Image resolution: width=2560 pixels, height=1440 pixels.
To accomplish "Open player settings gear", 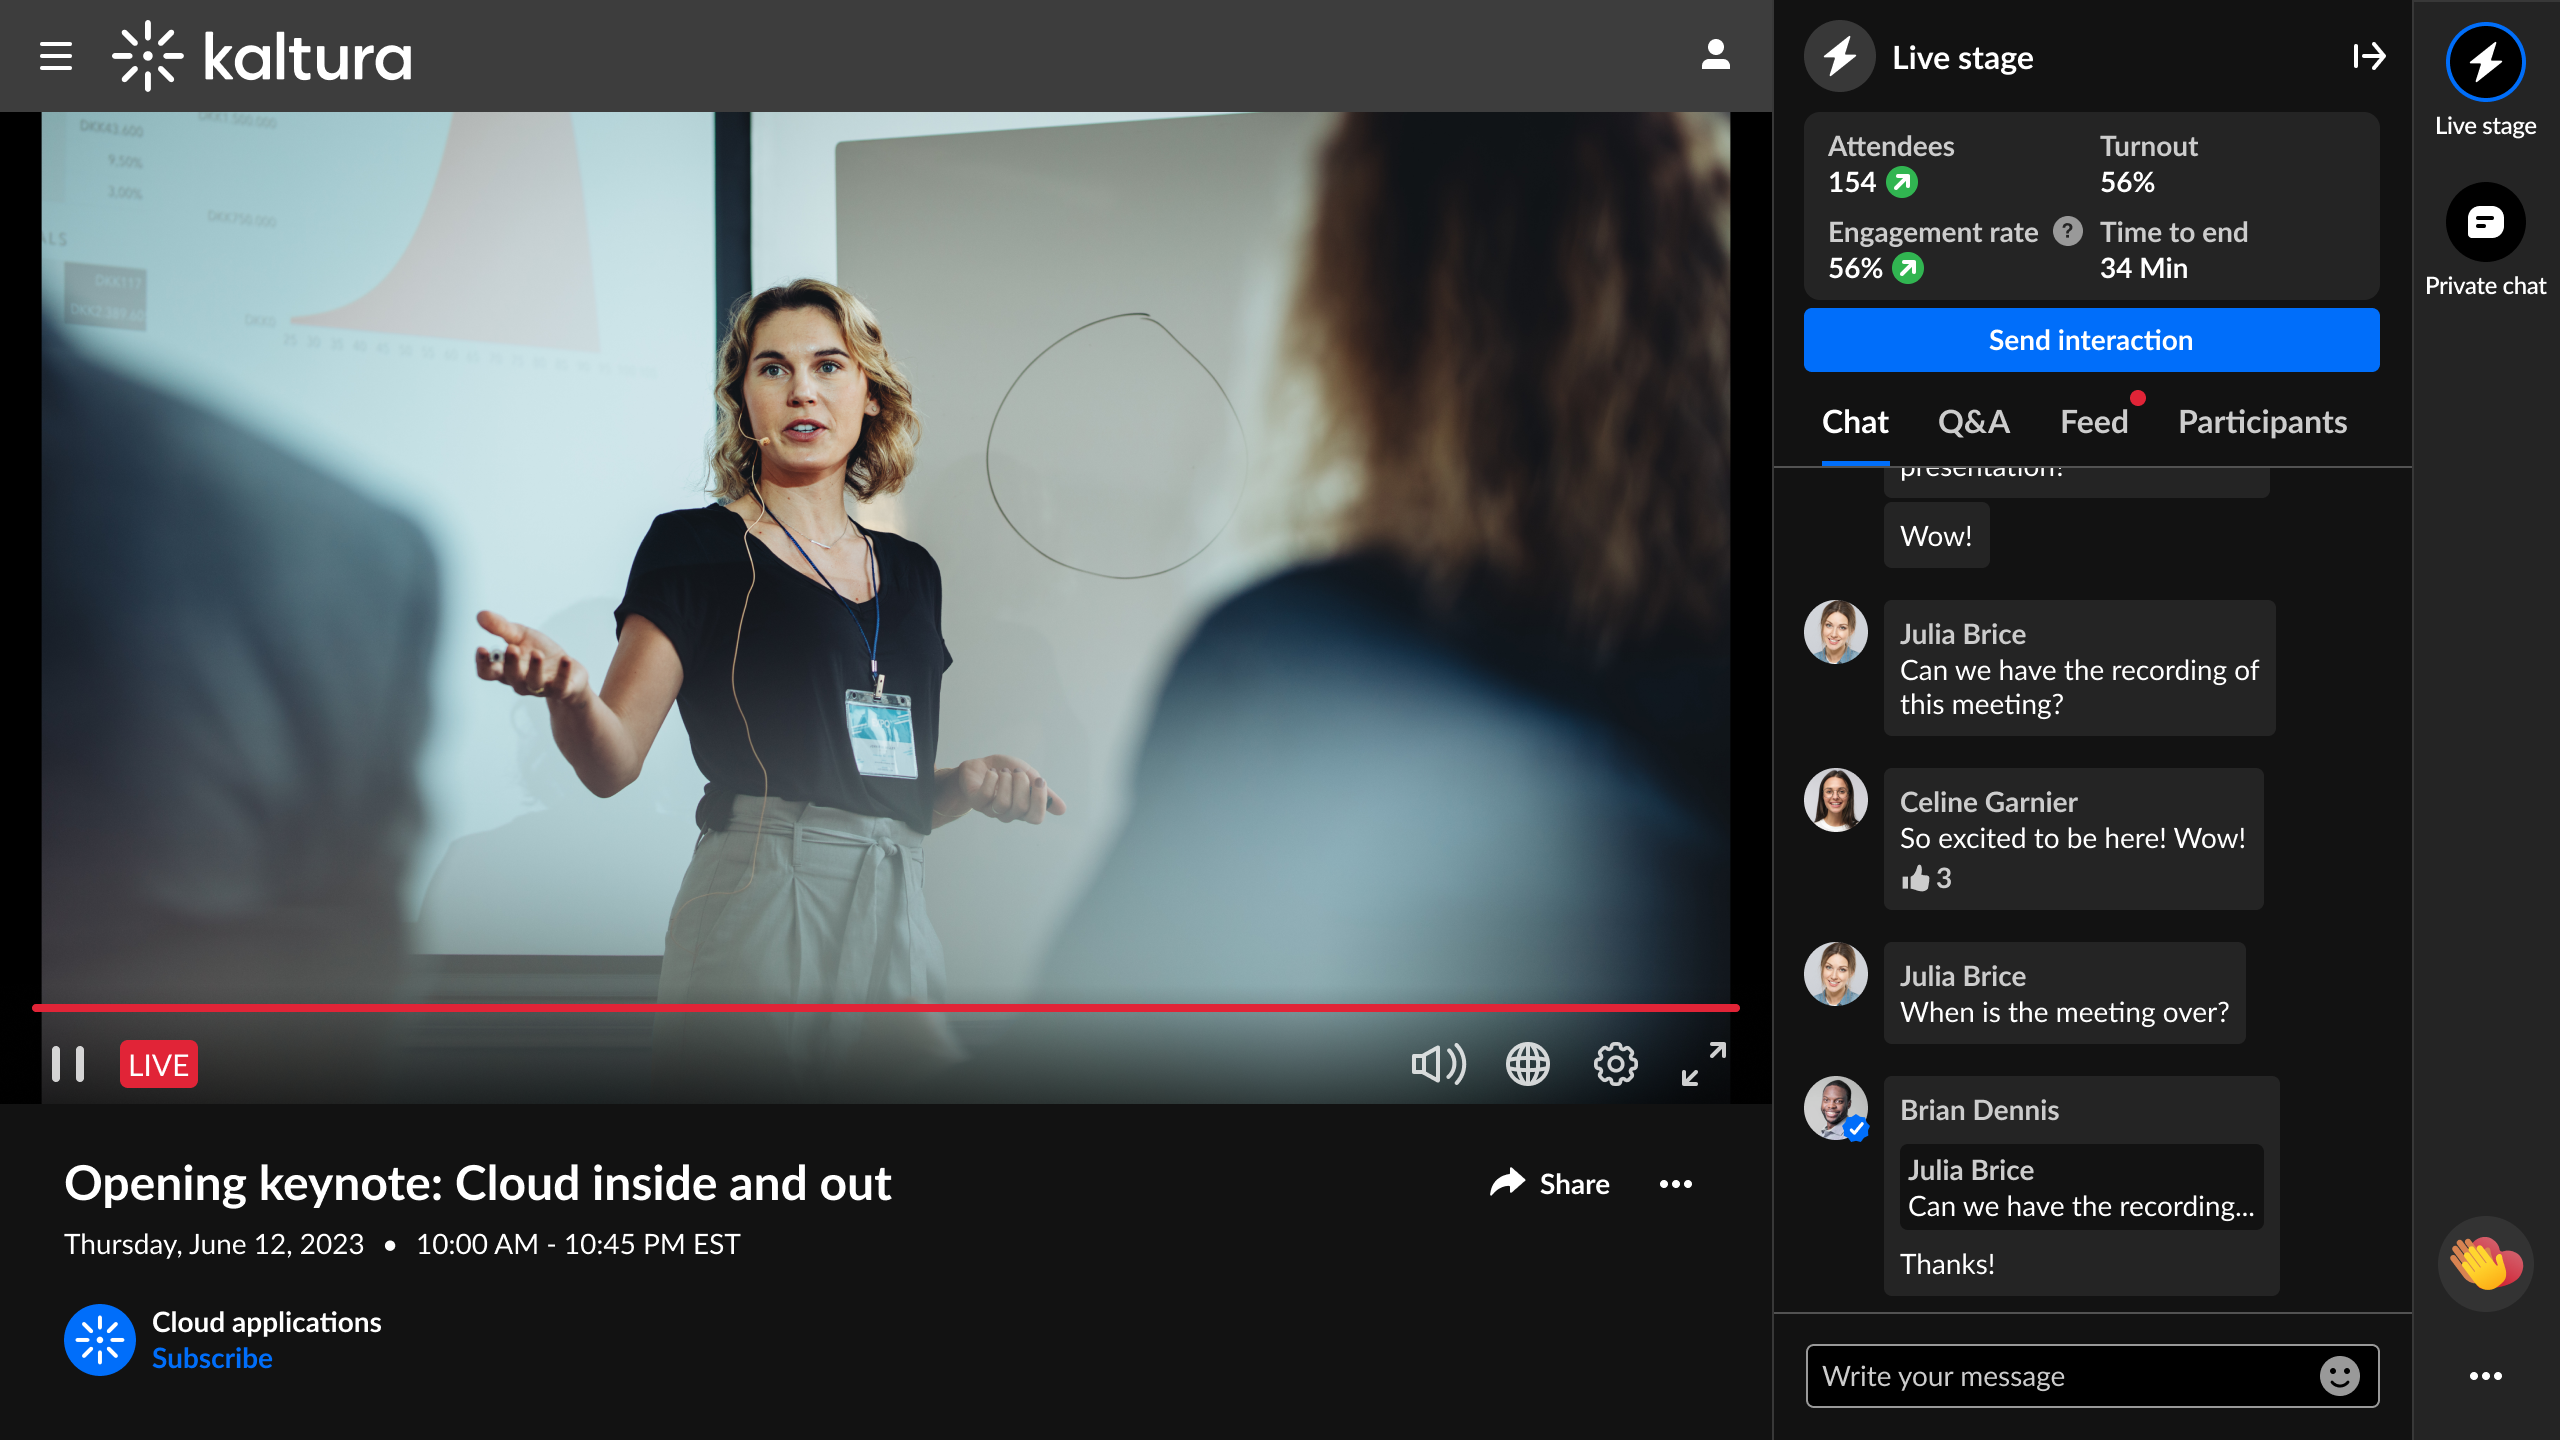I will (1615, 1064).
